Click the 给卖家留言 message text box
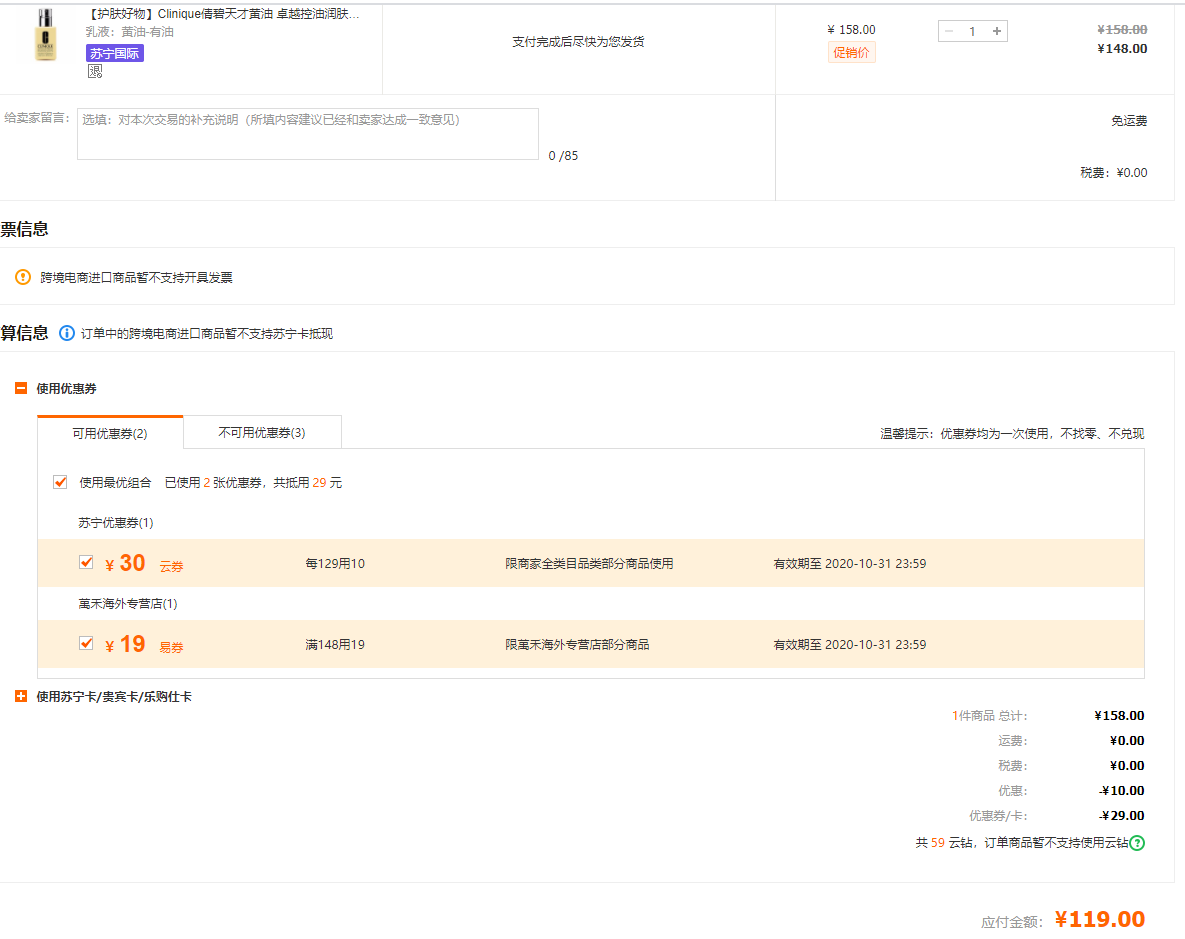 point(308,134)
